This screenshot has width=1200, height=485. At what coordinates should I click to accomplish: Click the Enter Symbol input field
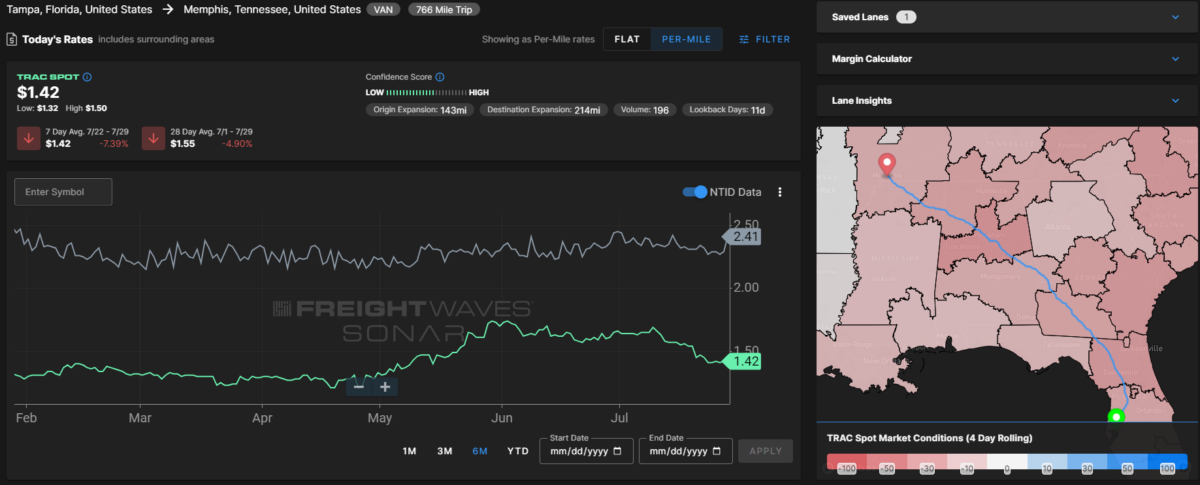pos(63,192)
